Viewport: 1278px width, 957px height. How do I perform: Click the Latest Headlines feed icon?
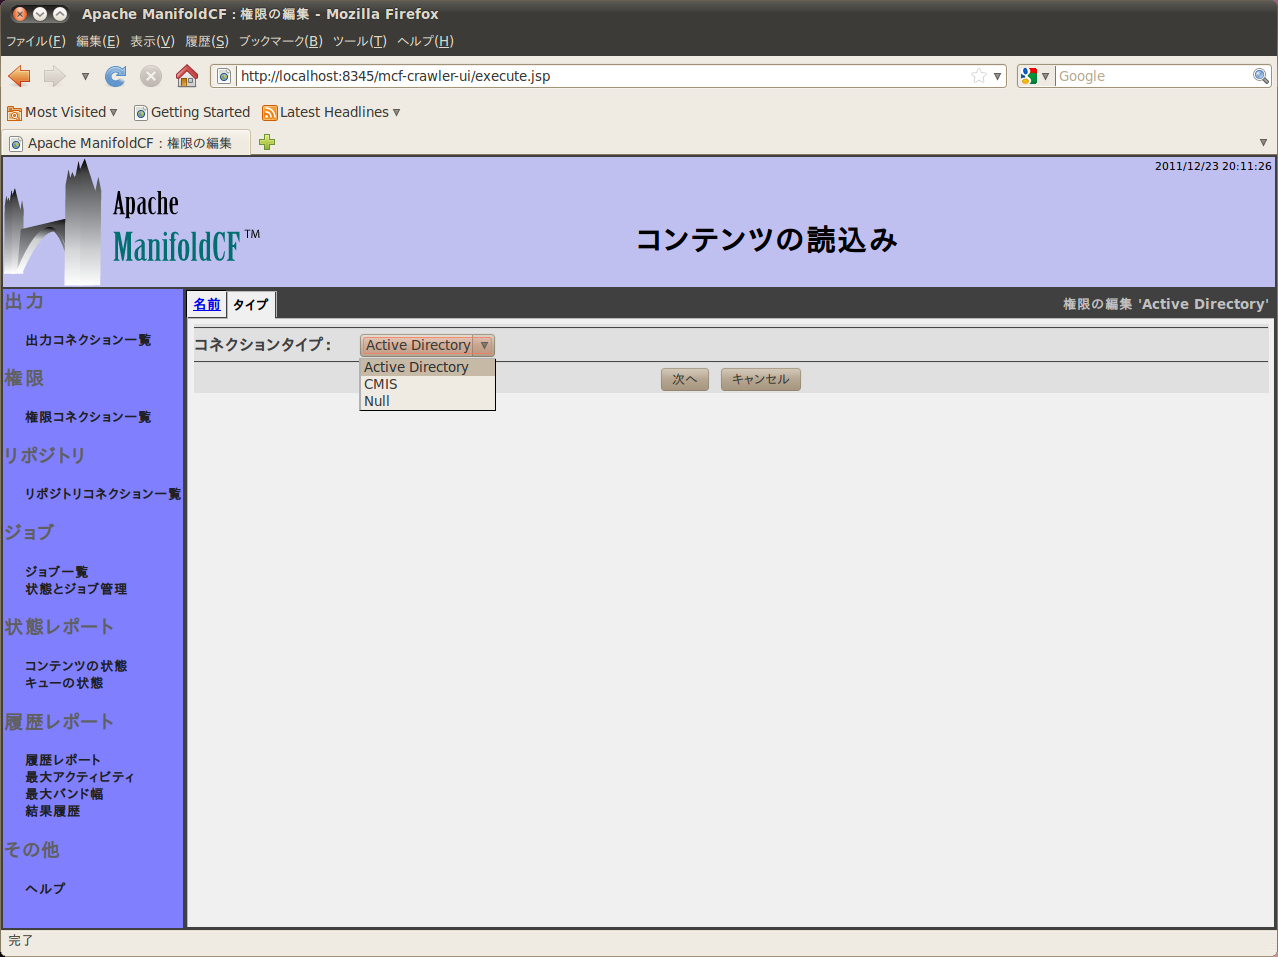(269, 113)
